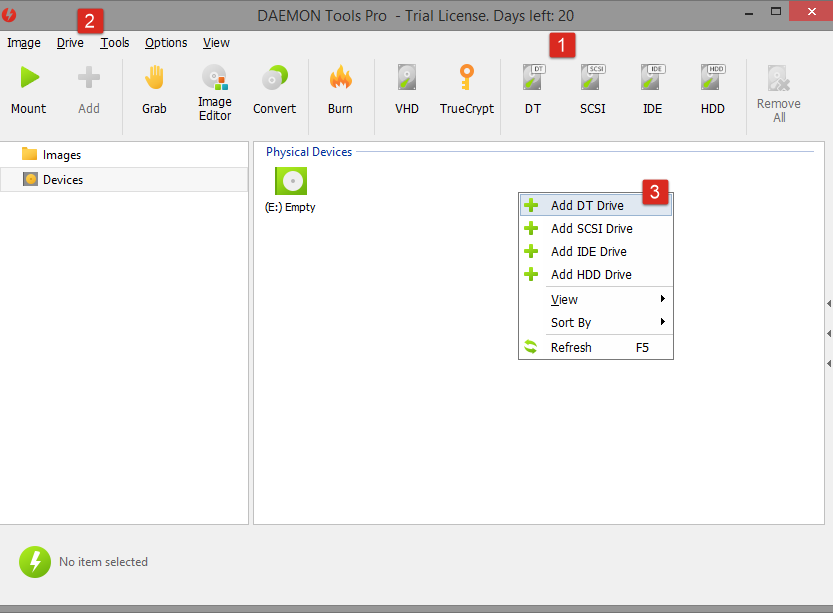Click the No item selected status text
833x613 pixels.
pos(103,561)
